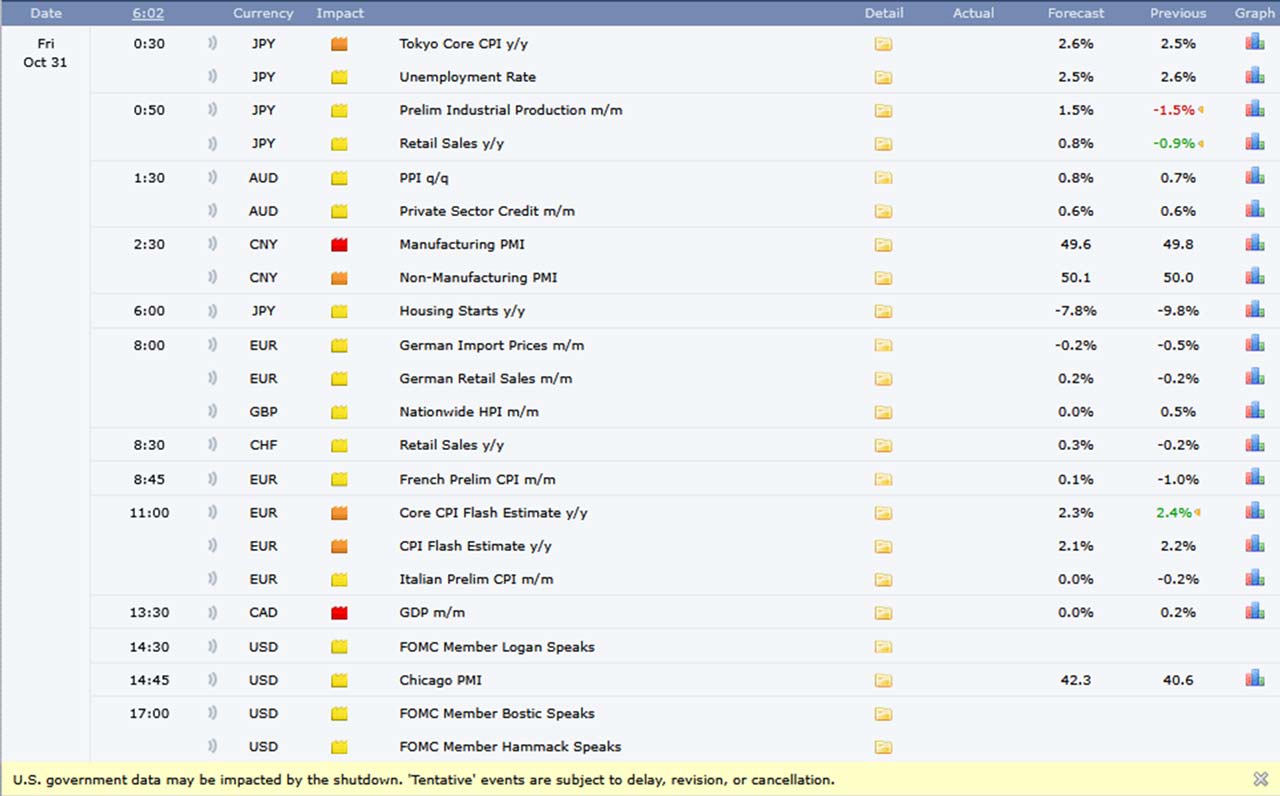Expand details for FOMC Member Hammack Speaks

click(x=883, y=747)
